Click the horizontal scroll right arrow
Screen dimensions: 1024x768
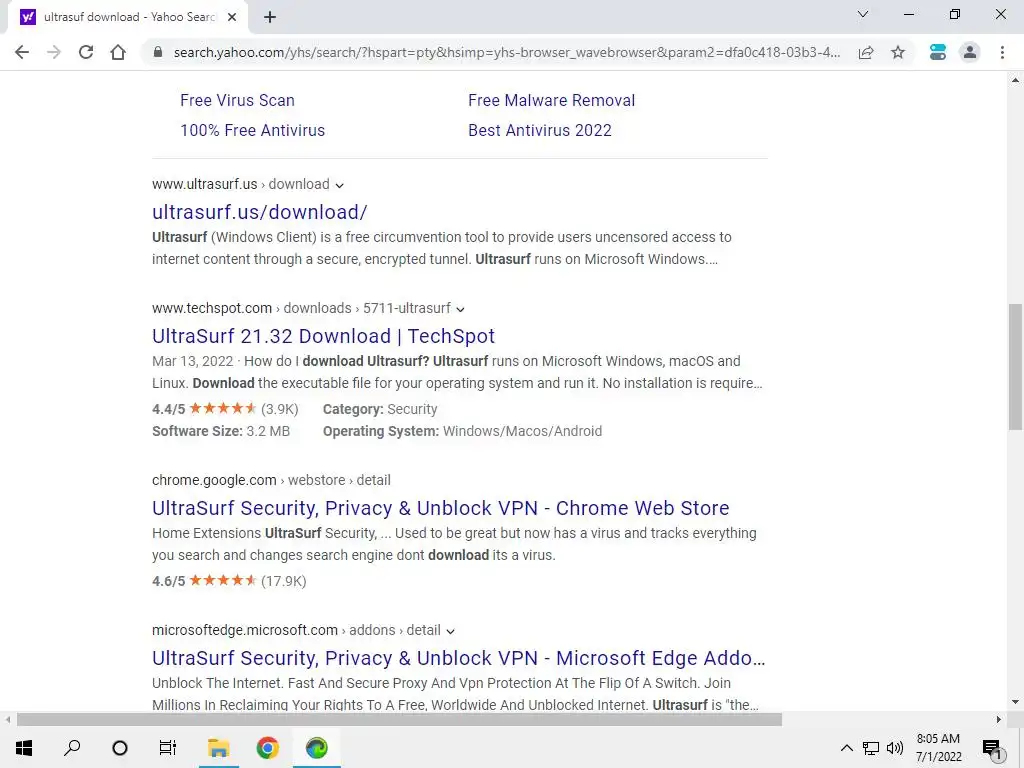tap(999, 720)
